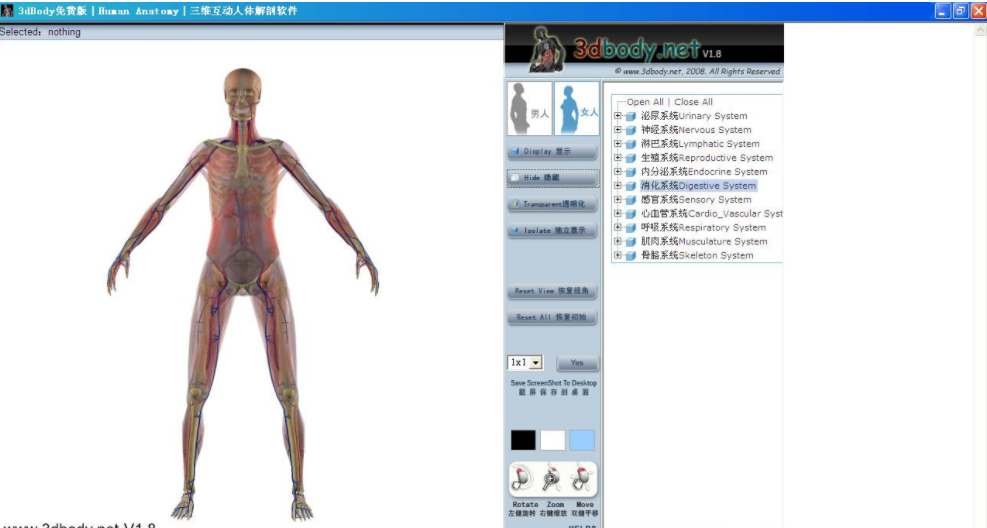Viewport: 987px width, 528px height.
Task: Click the skull of the 3D body model
Action: coord(242,94)
